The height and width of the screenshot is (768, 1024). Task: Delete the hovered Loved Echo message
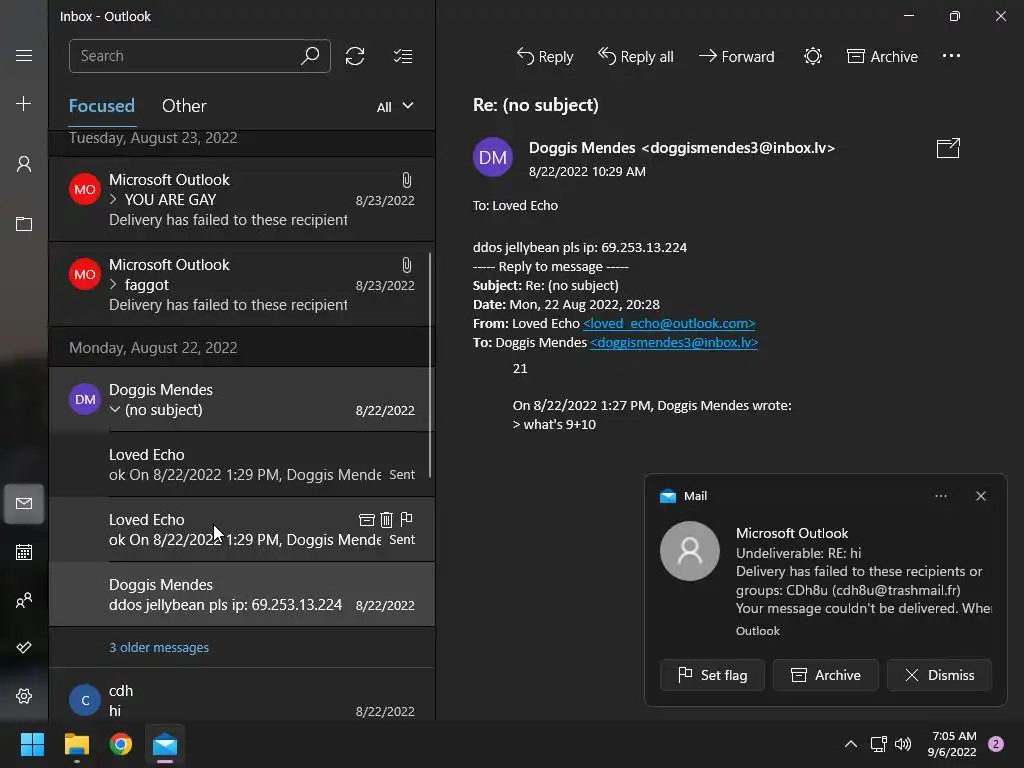coord(387,519)
